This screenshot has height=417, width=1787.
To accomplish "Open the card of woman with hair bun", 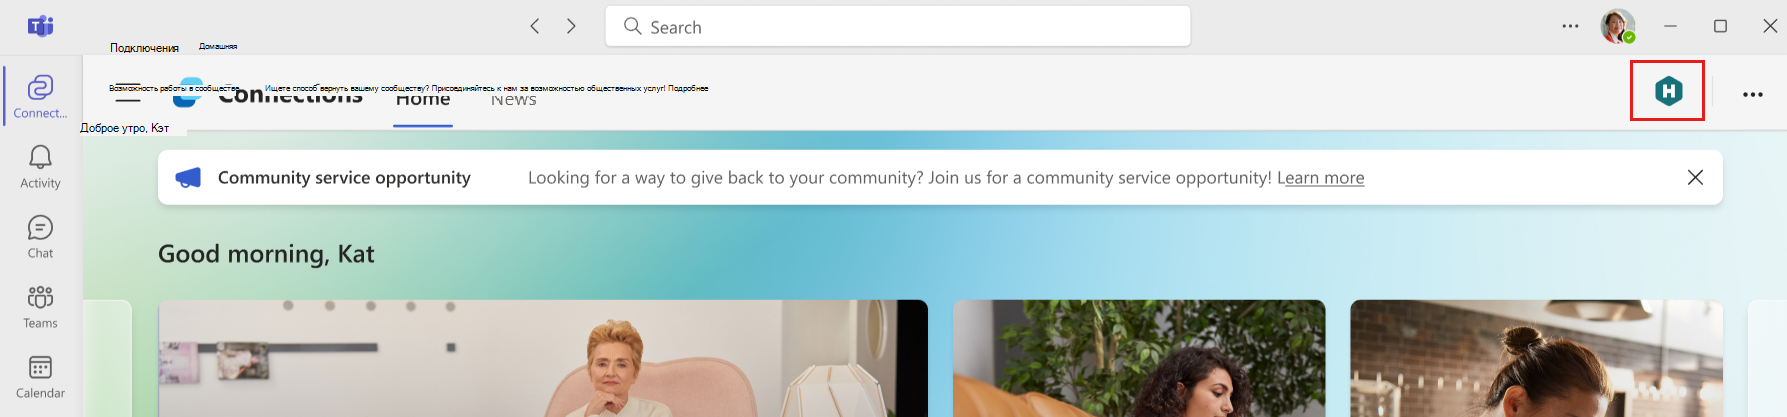I will 1536,358.
